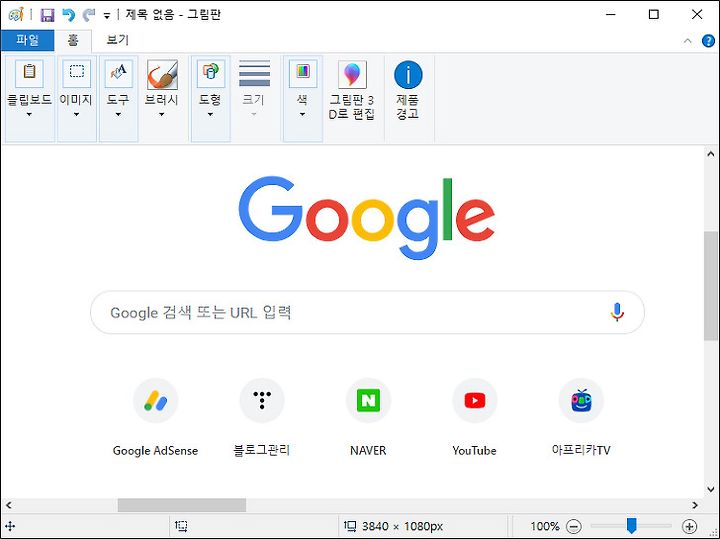The image size is (720, 539).
Task: Click the 크기 line thickness icon
Action: (x=254, y=73)
